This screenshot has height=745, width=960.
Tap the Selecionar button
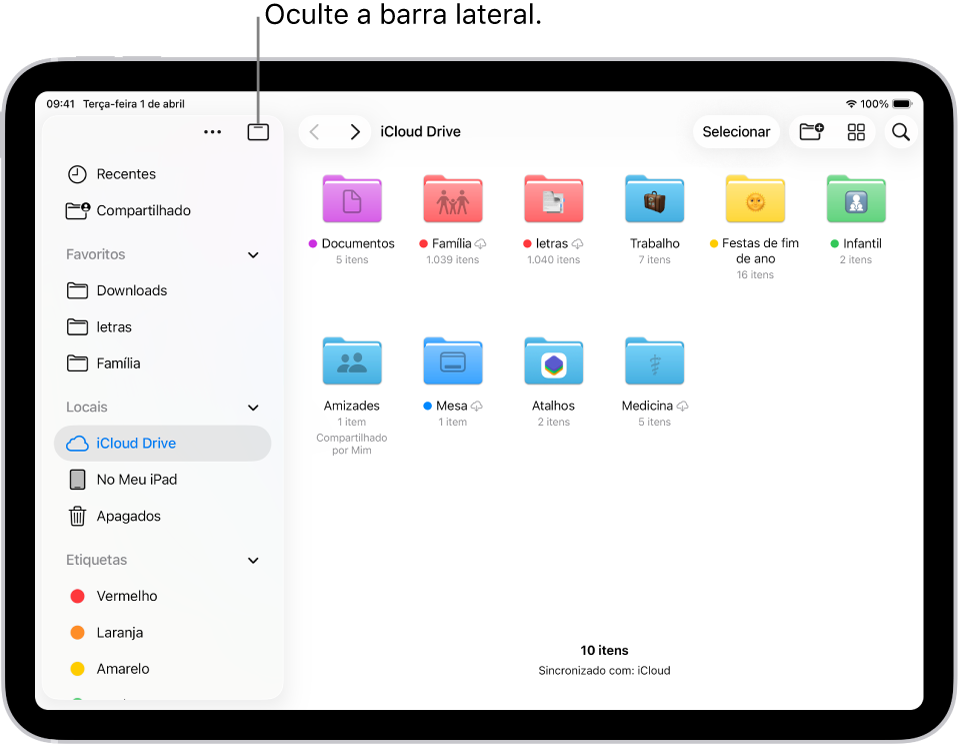(736, 131)
